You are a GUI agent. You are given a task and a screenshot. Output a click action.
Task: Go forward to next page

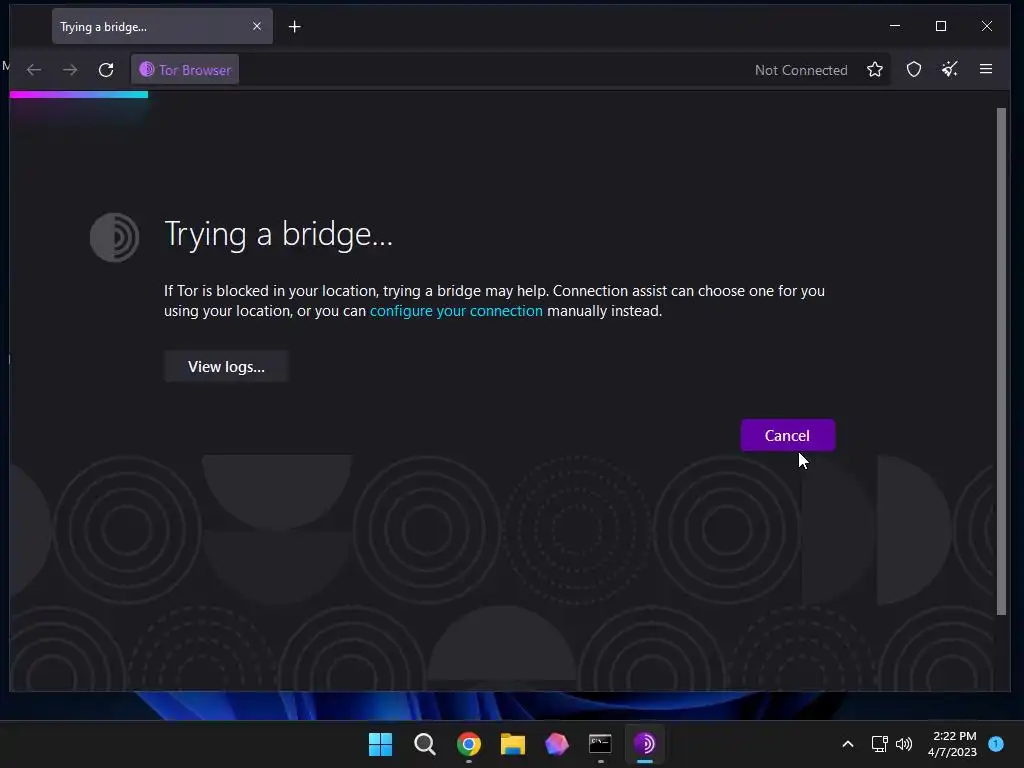[x=70, y=70]
